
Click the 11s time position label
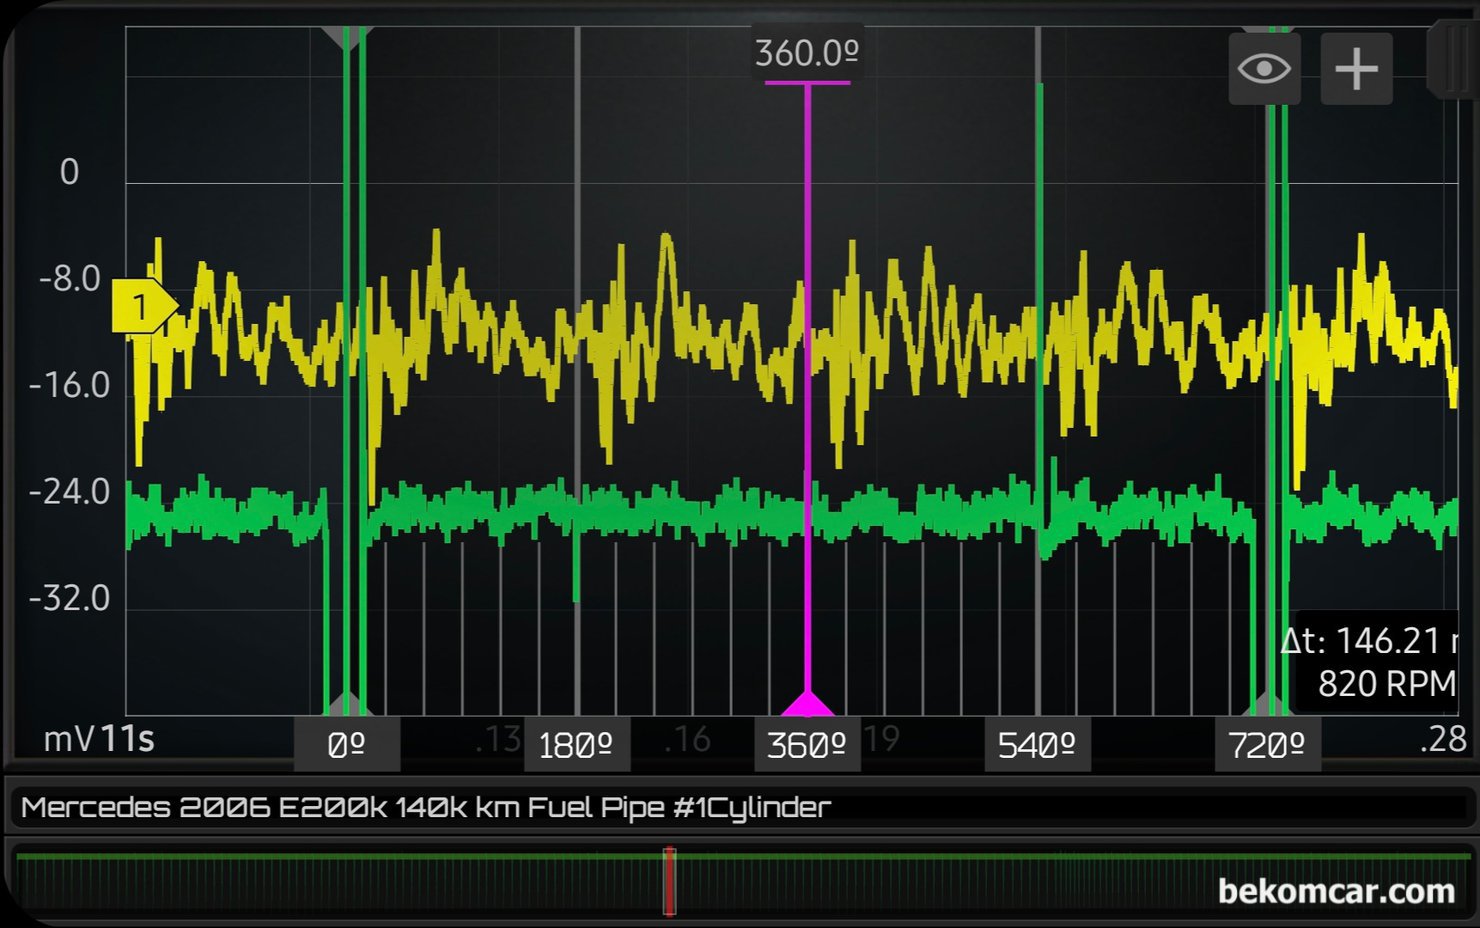[127, 740]
